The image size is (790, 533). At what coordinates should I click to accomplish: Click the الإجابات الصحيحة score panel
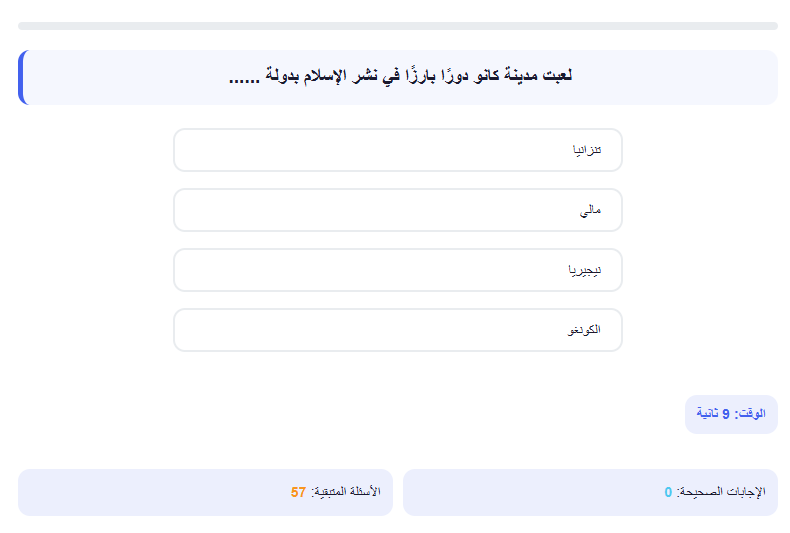(590, 492)
